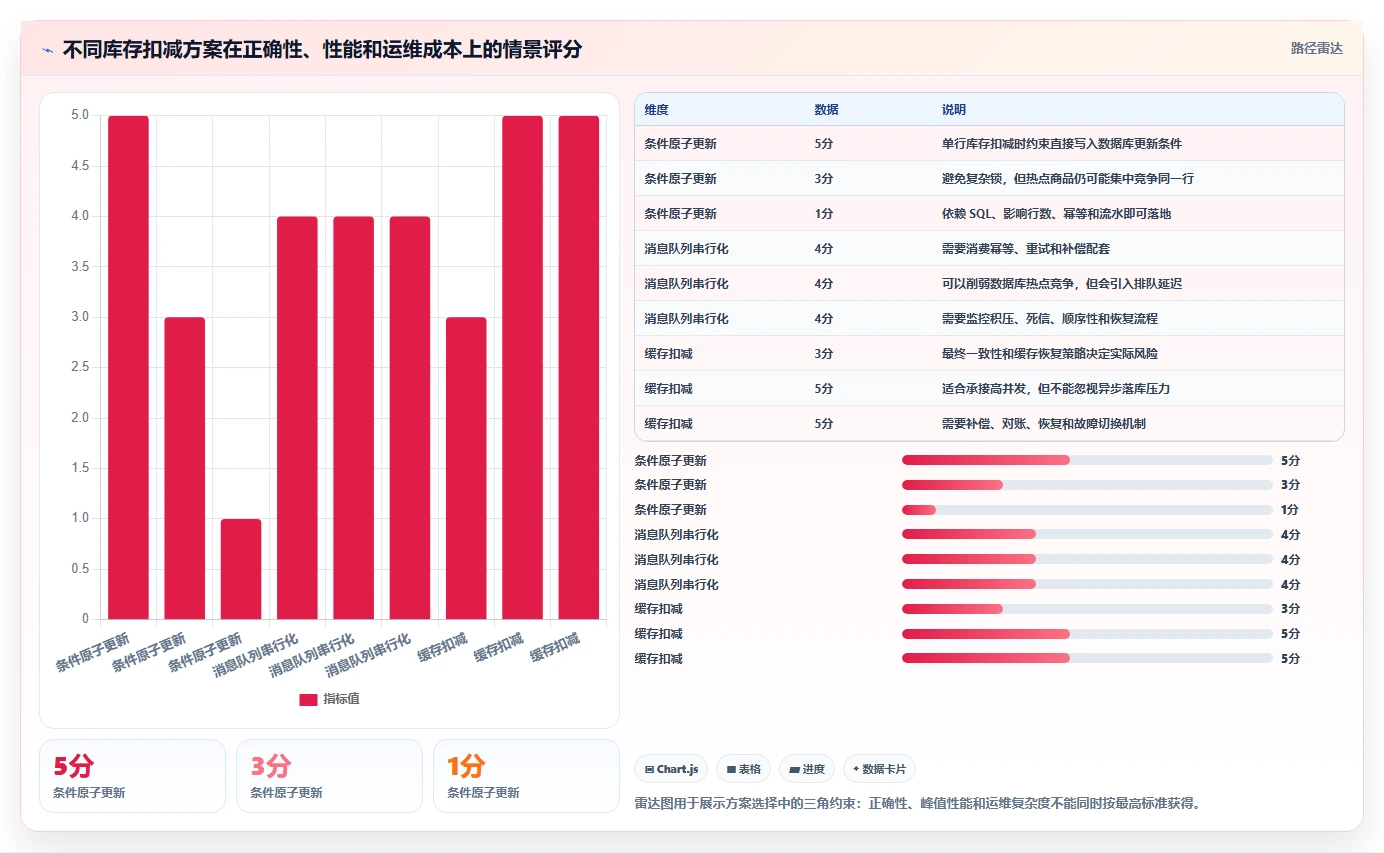Click the 条件原子更新 progress bar showing 5分
The image size is (1384, 853).
point(1087,460)
